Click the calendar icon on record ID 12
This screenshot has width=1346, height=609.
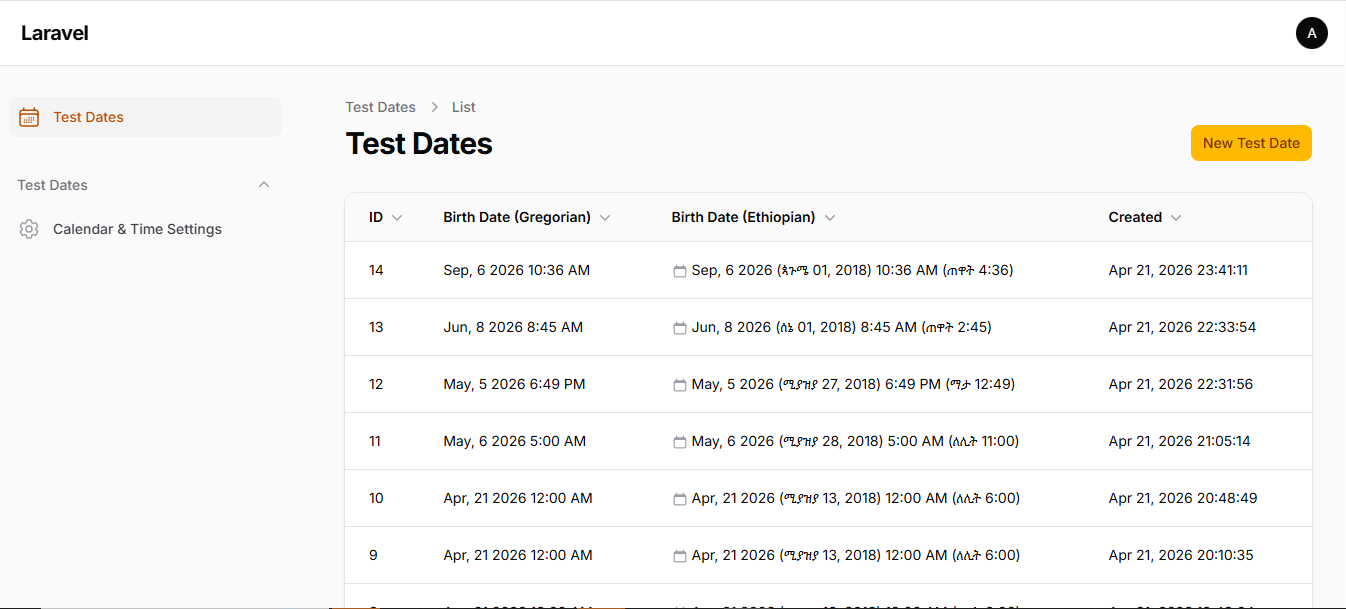679,384
